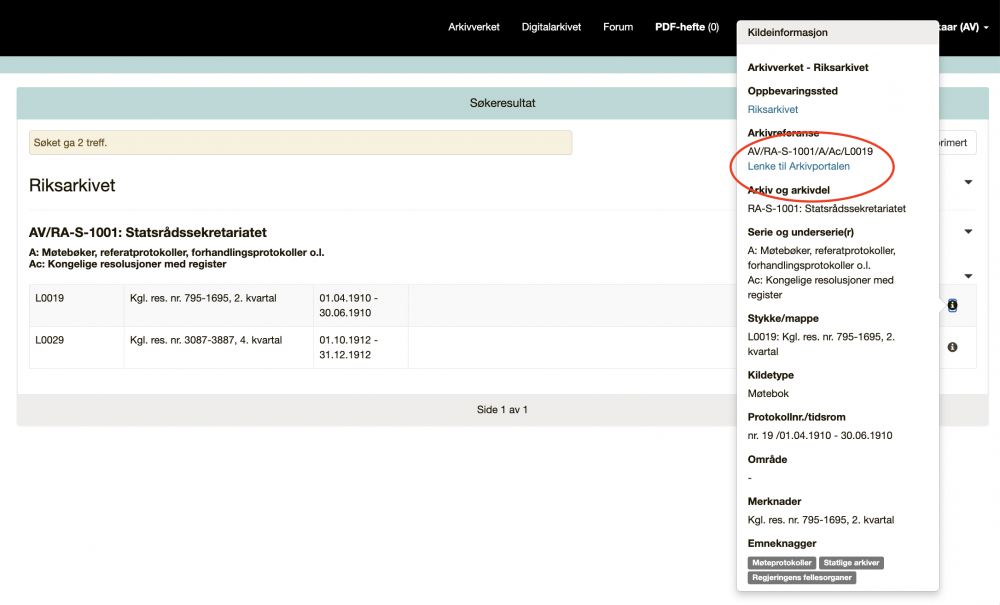Screen dimensions: 1000x605
Task: Select the Møteprotokoller emneknagg tag
Action: point(781,562)
